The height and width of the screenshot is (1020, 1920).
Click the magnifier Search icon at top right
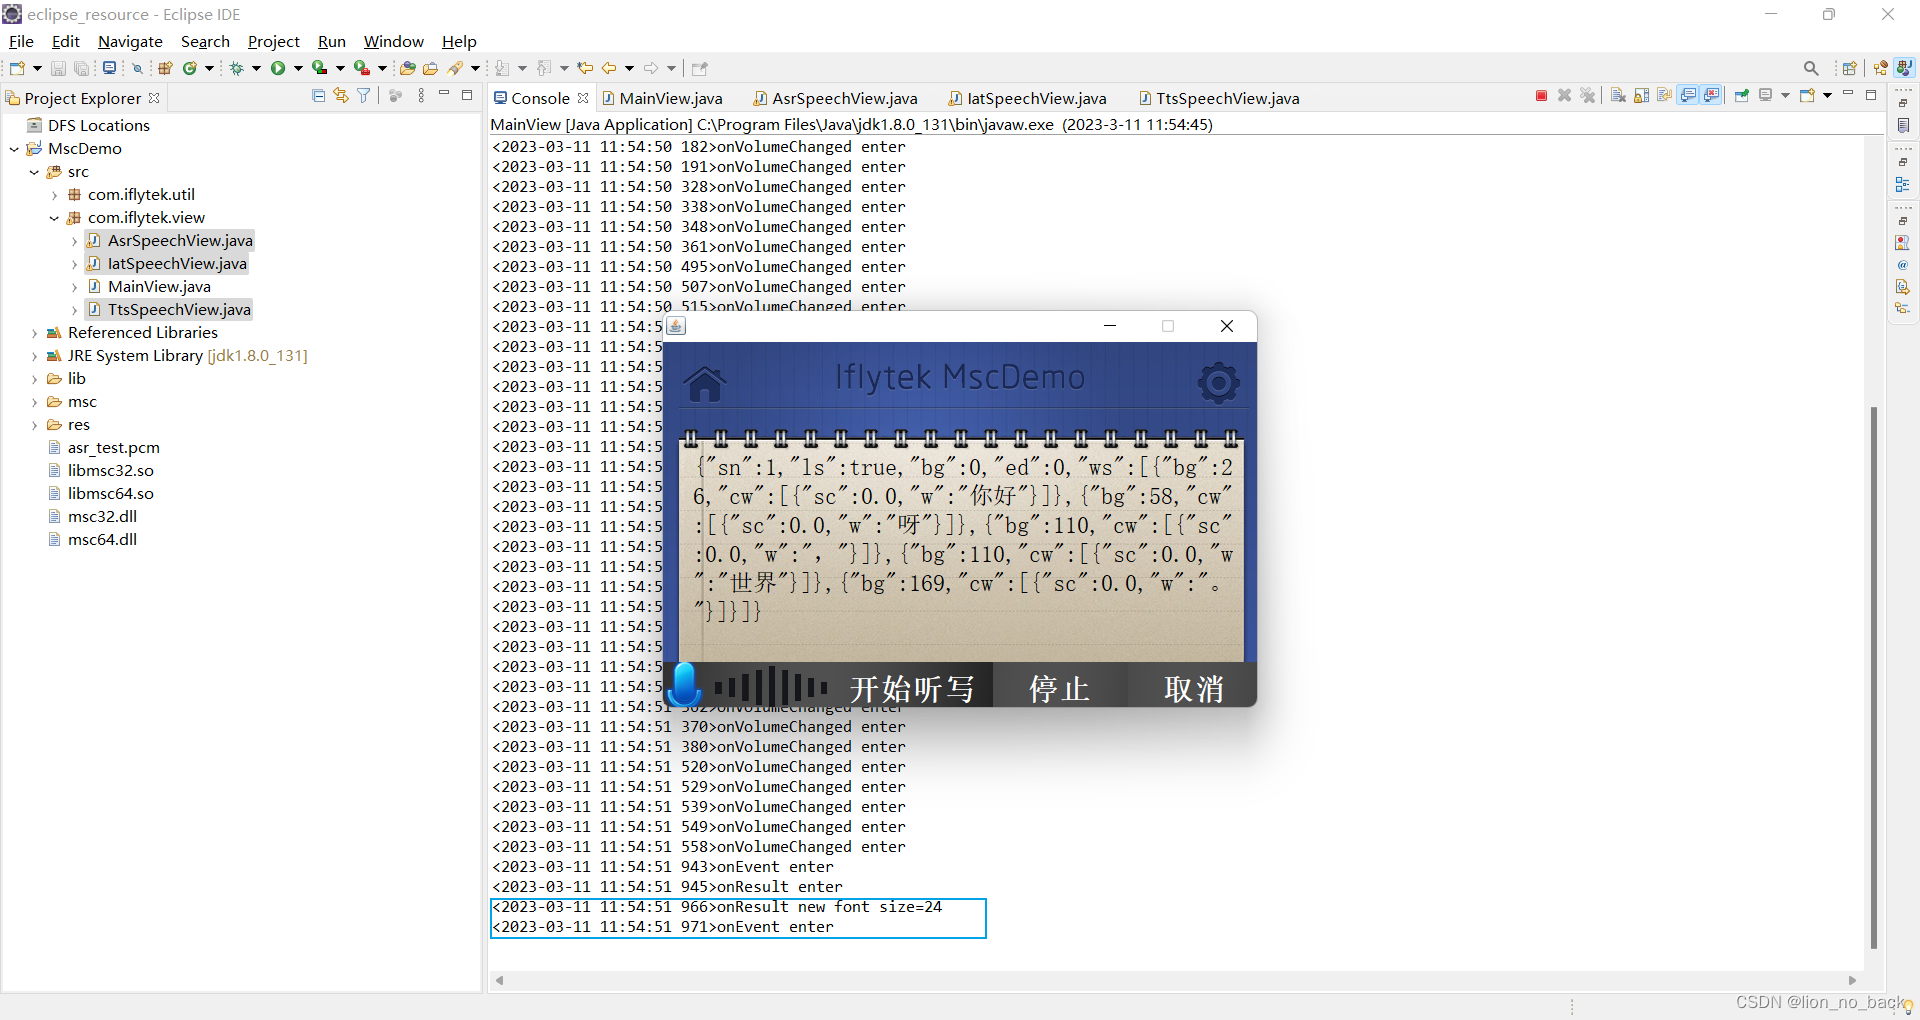pos(1811,68)
